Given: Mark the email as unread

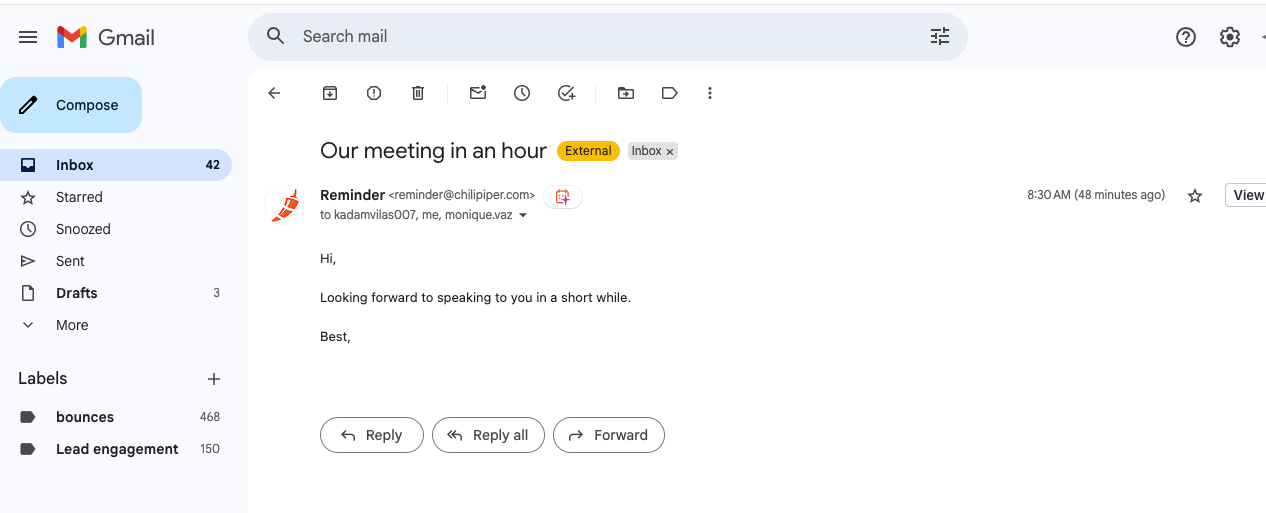Looking at the screenshot, I should coord(478,93).
